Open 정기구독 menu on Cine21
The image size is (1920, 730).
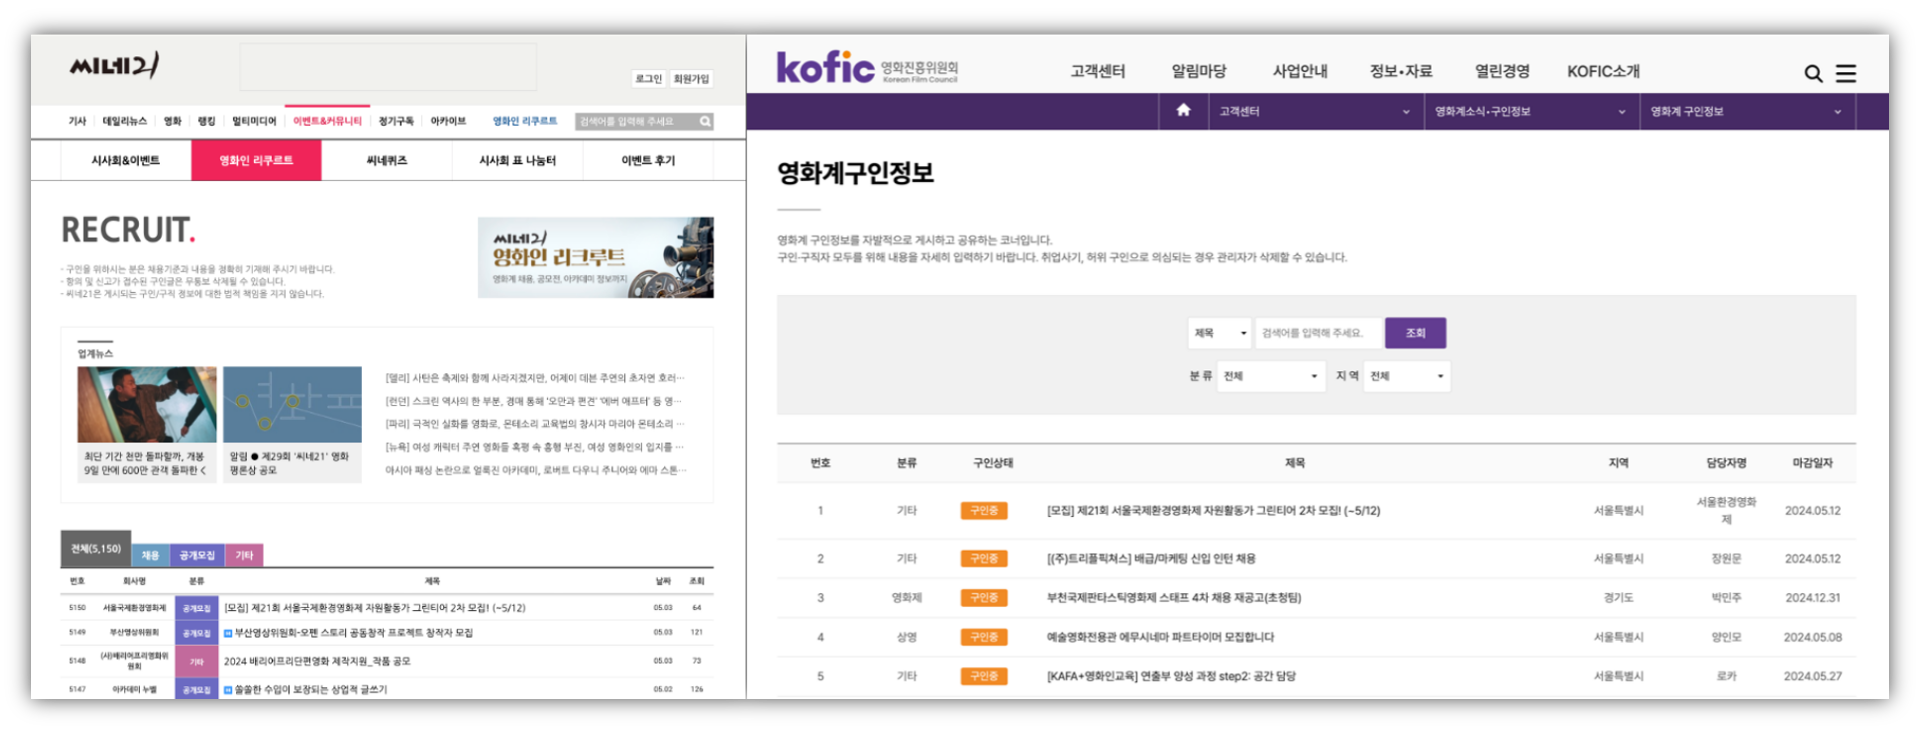pos(396,121)
